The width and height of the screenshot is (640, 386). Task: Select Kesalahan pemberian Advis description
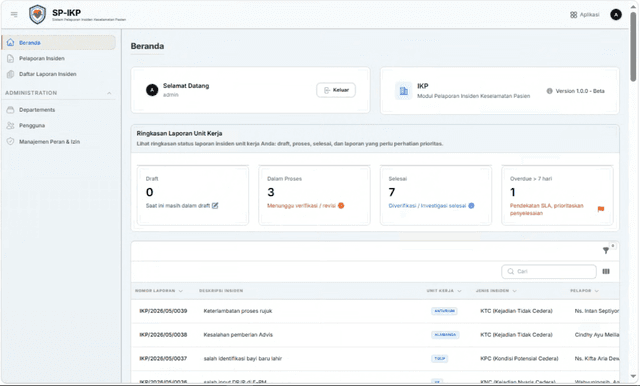tap(238, 335)
